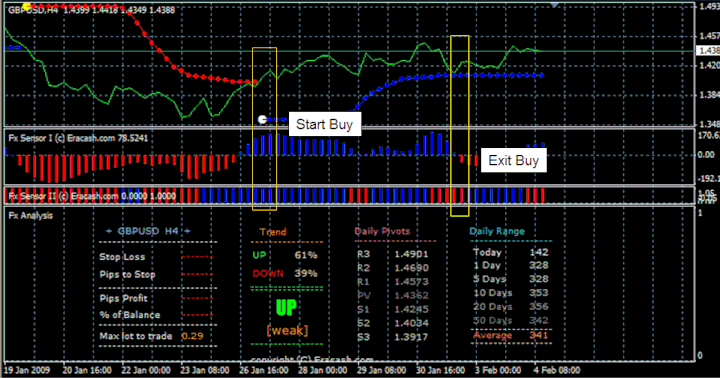This screenshot has width=720, height=378.
Task: Click the Daily Range heading
Action: [x=497, y=231]
